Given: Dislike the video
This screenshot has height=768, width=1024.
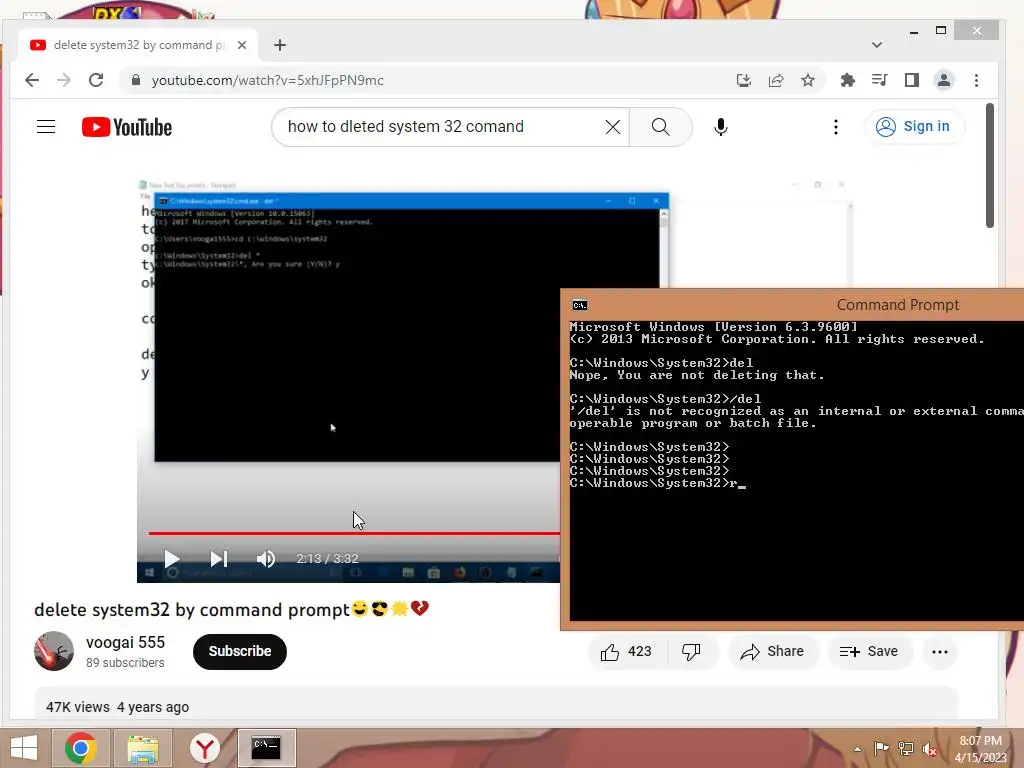Looking at the screenshot, I should 691,652.
